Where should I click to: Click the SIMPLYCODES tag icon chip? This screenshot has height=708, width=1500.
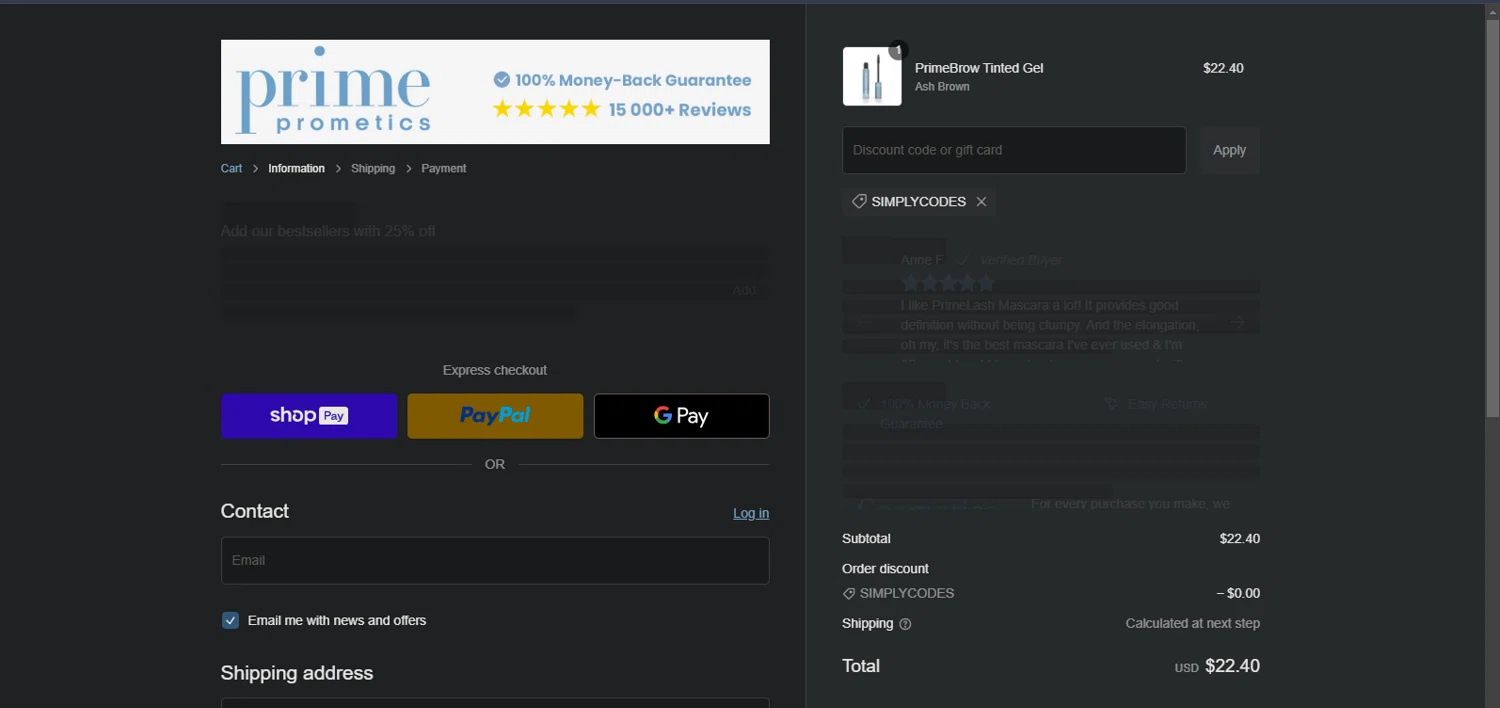click(859, 202)
